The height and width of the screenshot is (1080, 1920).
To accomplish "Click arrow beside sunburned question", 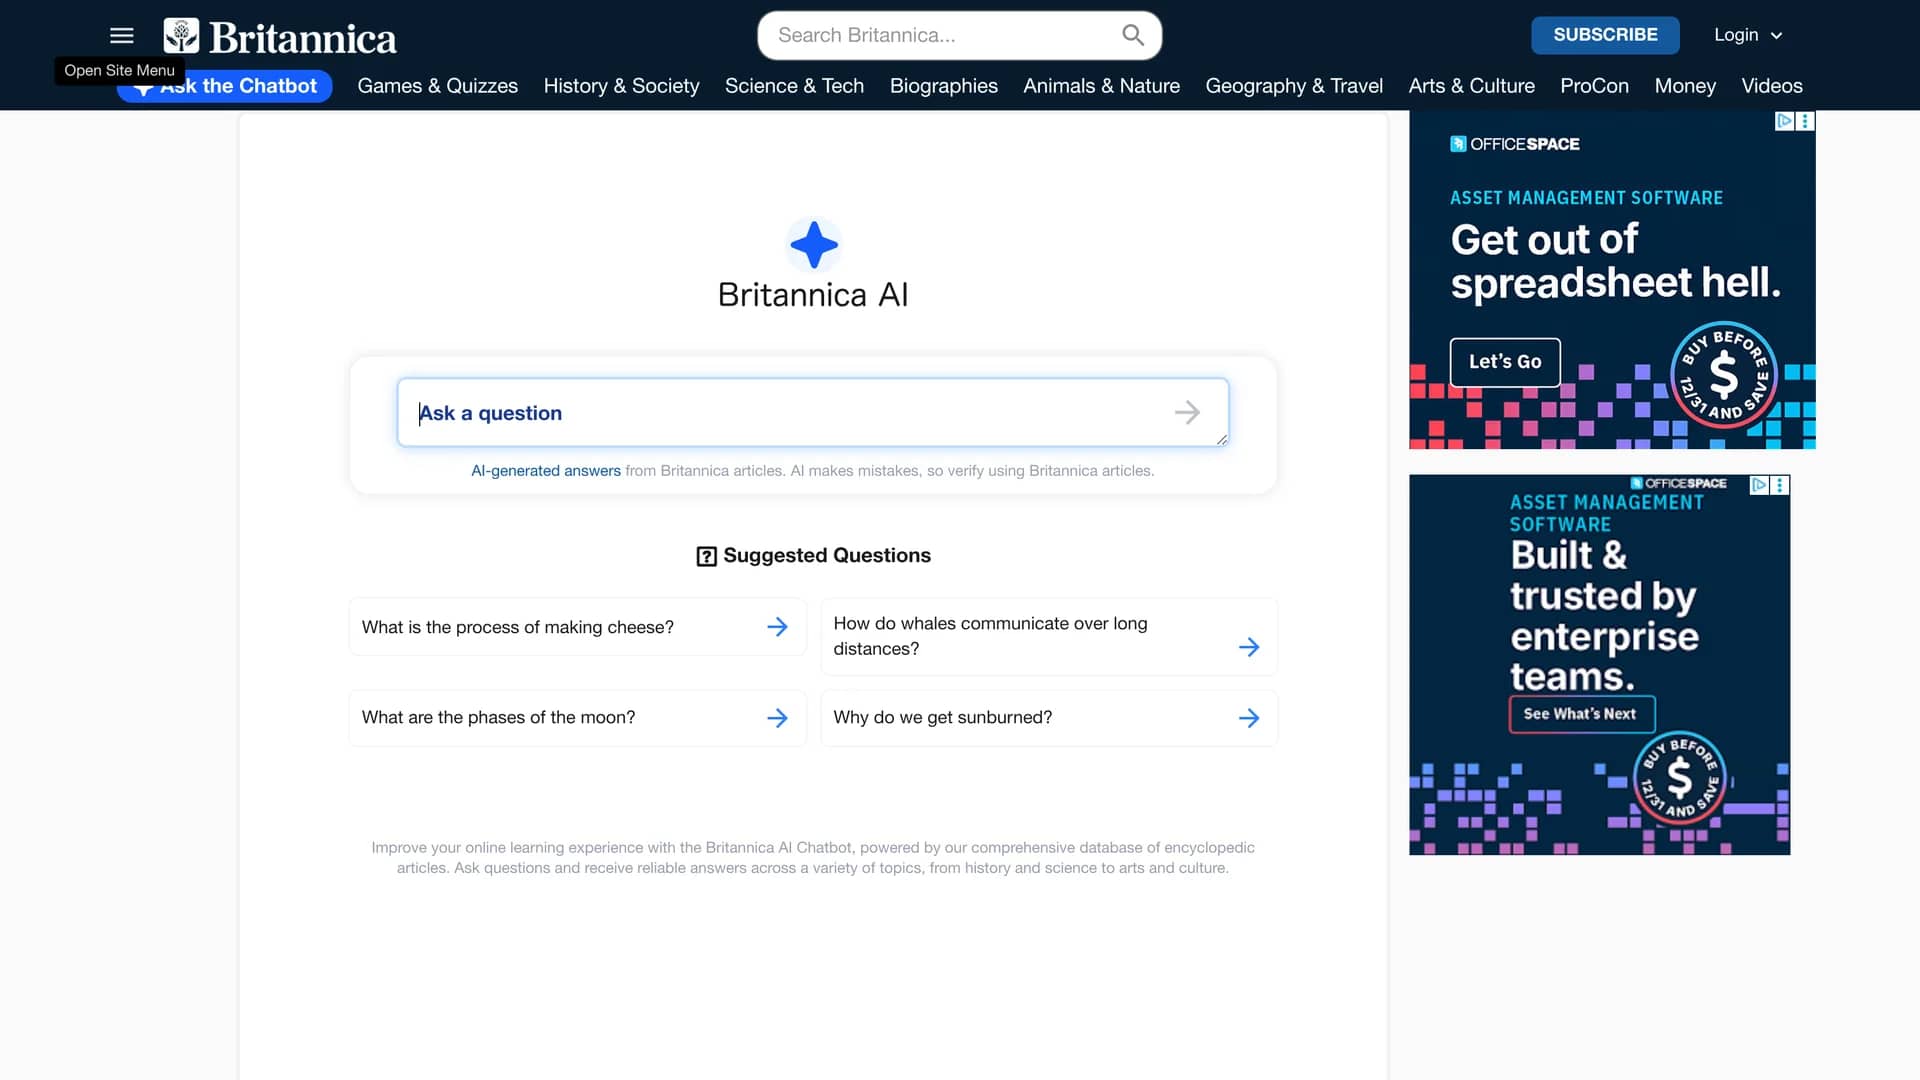I will click(1249, 718).
